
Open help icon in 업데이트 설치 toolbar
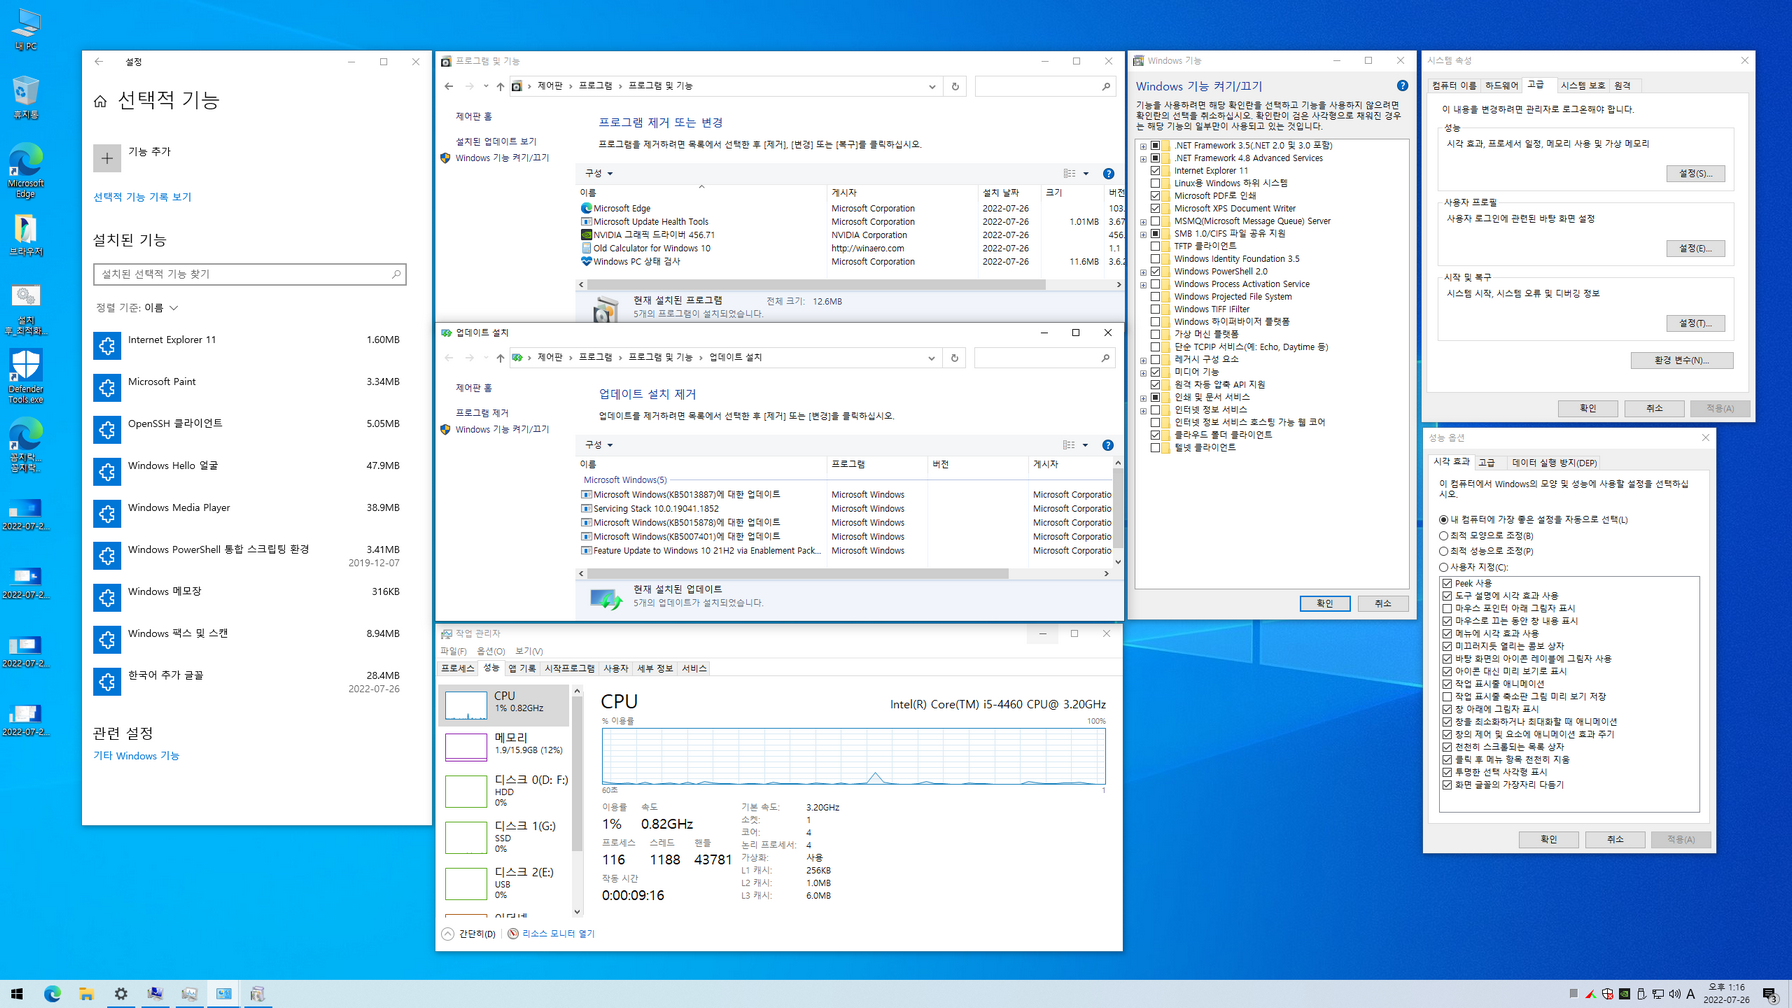pos(1107,445)
